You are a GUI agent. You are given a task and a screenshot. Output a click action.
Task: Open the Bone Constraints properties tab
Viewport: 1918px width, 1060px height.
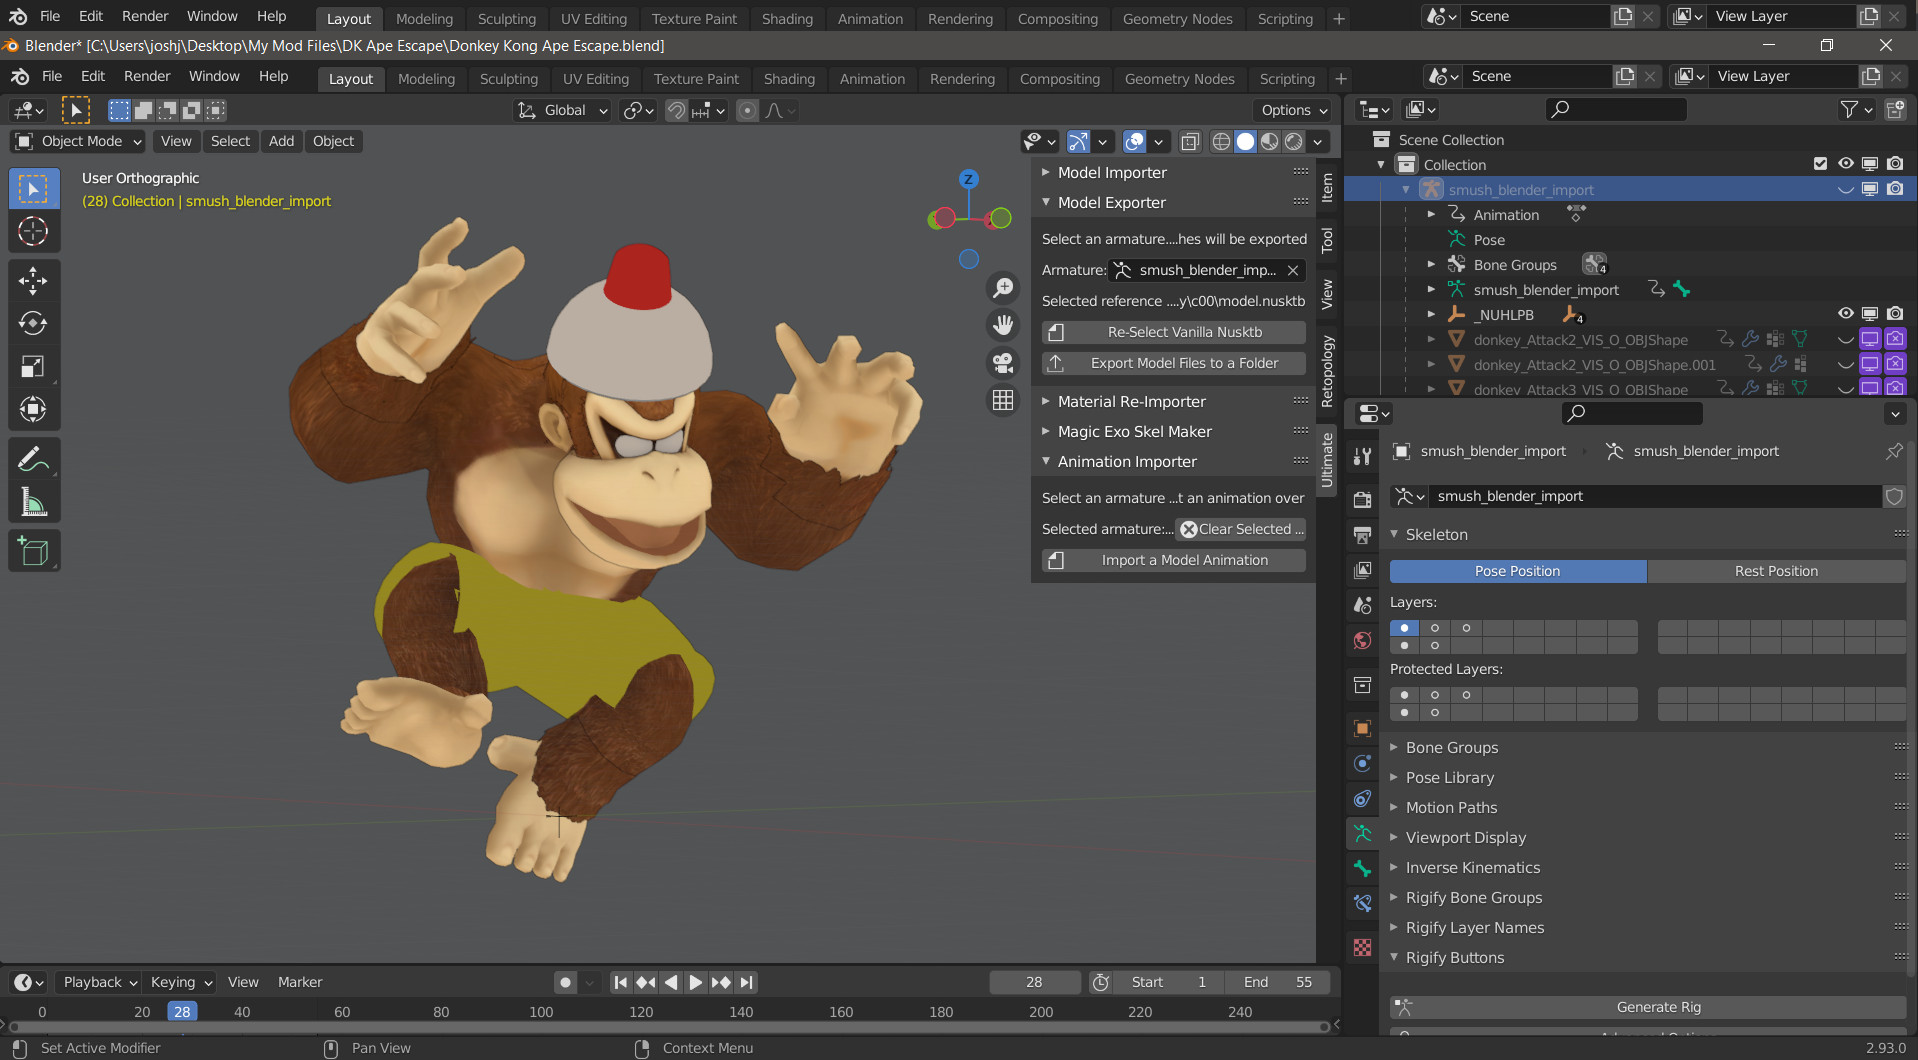click(1362, 903)
